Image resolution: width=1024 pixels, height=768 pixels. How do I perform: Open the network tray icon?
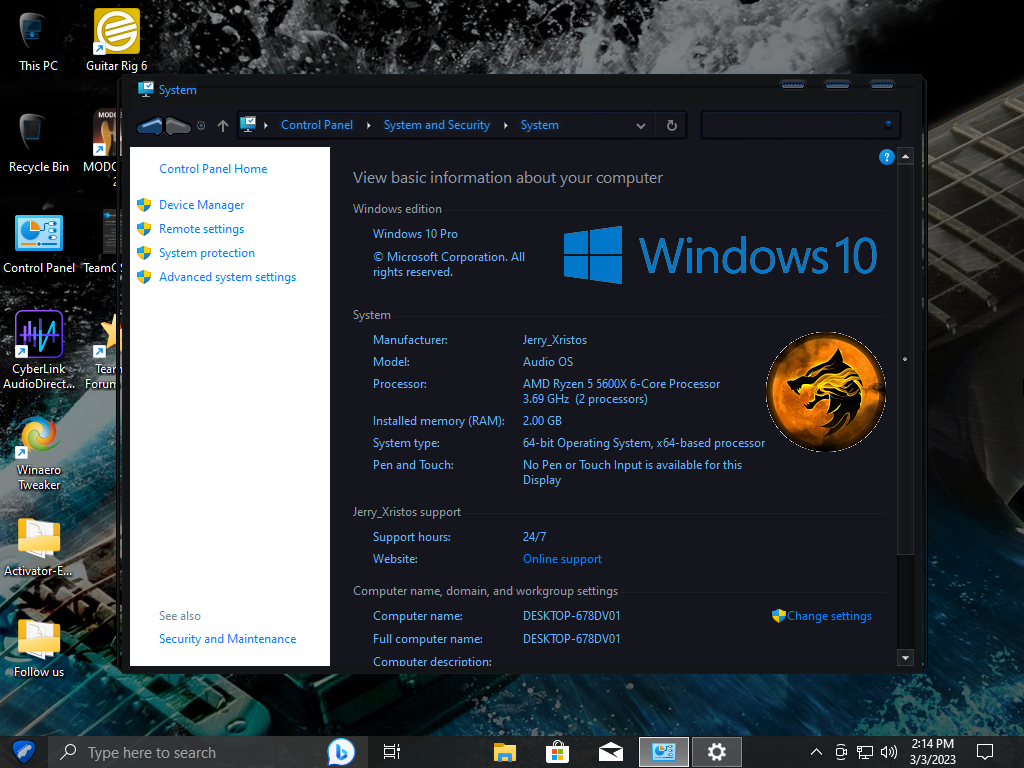tap(865, 752)
